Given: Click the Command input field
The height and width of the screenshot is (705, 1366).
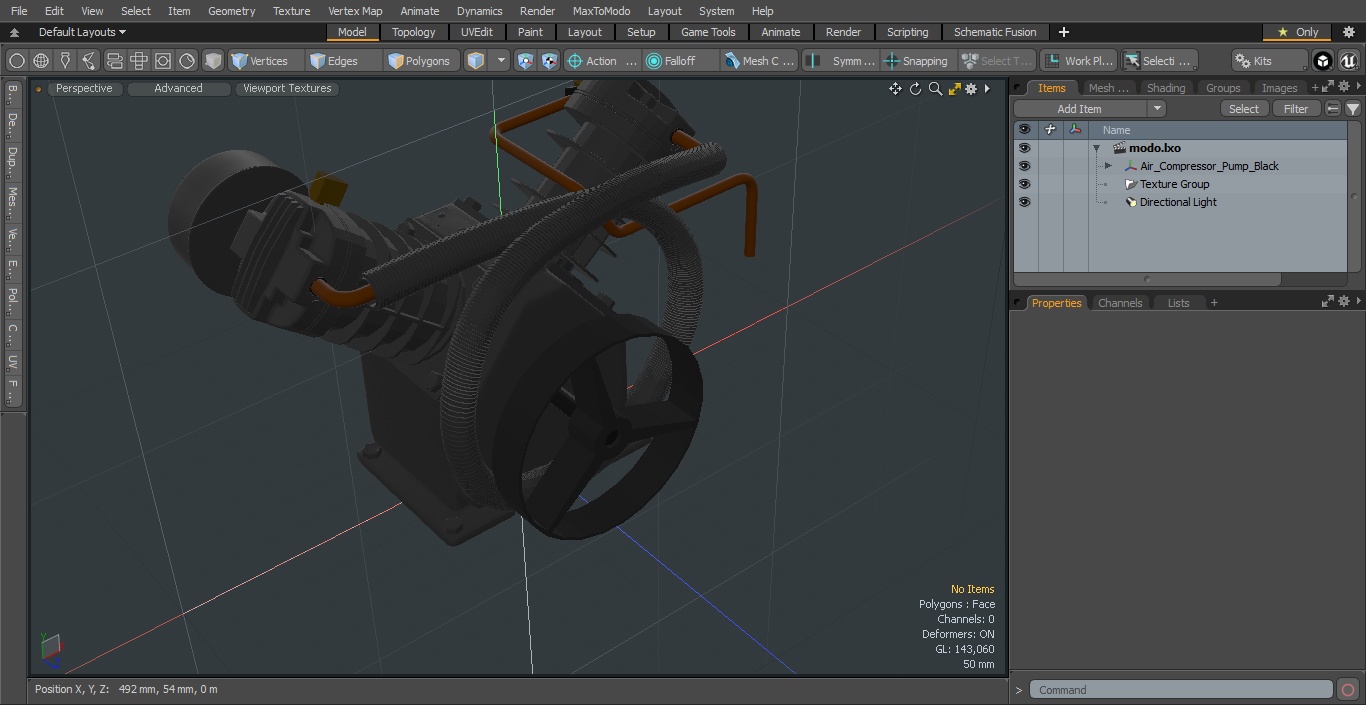Looking at the screenshot, I should 1181,690.
